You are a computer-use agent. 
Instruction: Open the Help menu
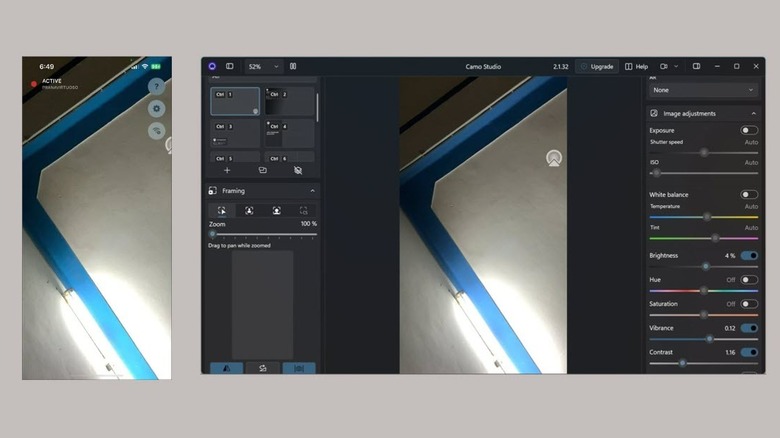(637, 66)
